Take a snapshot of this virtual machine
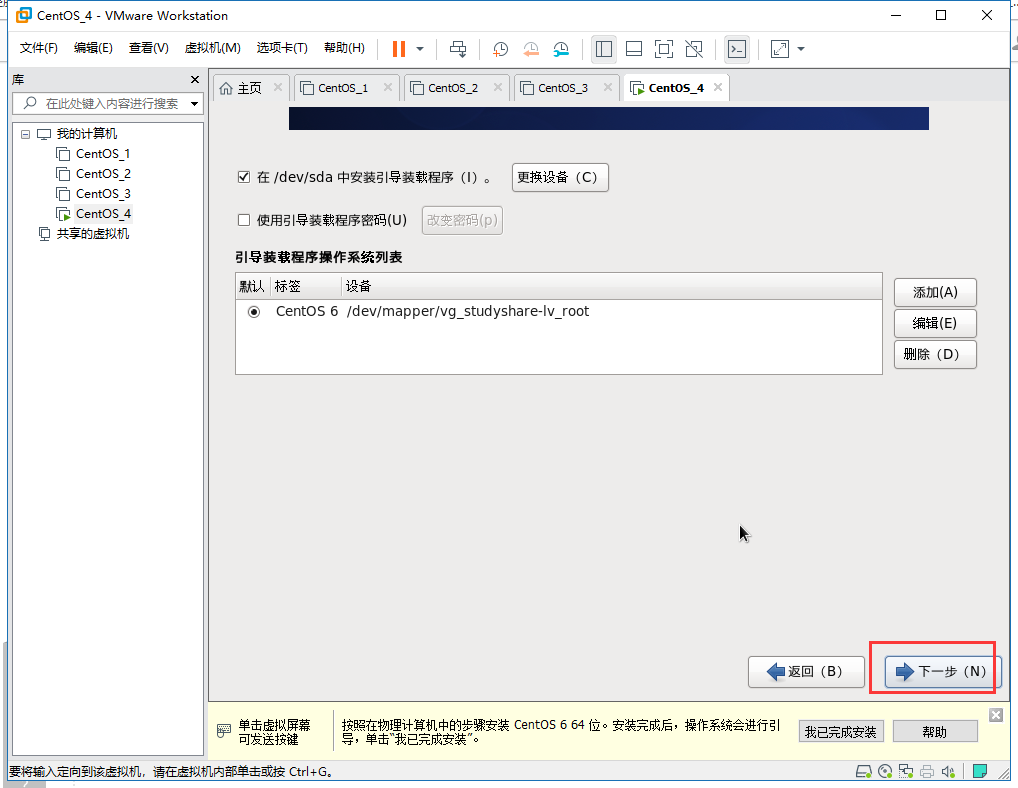 tap(500, 49)
